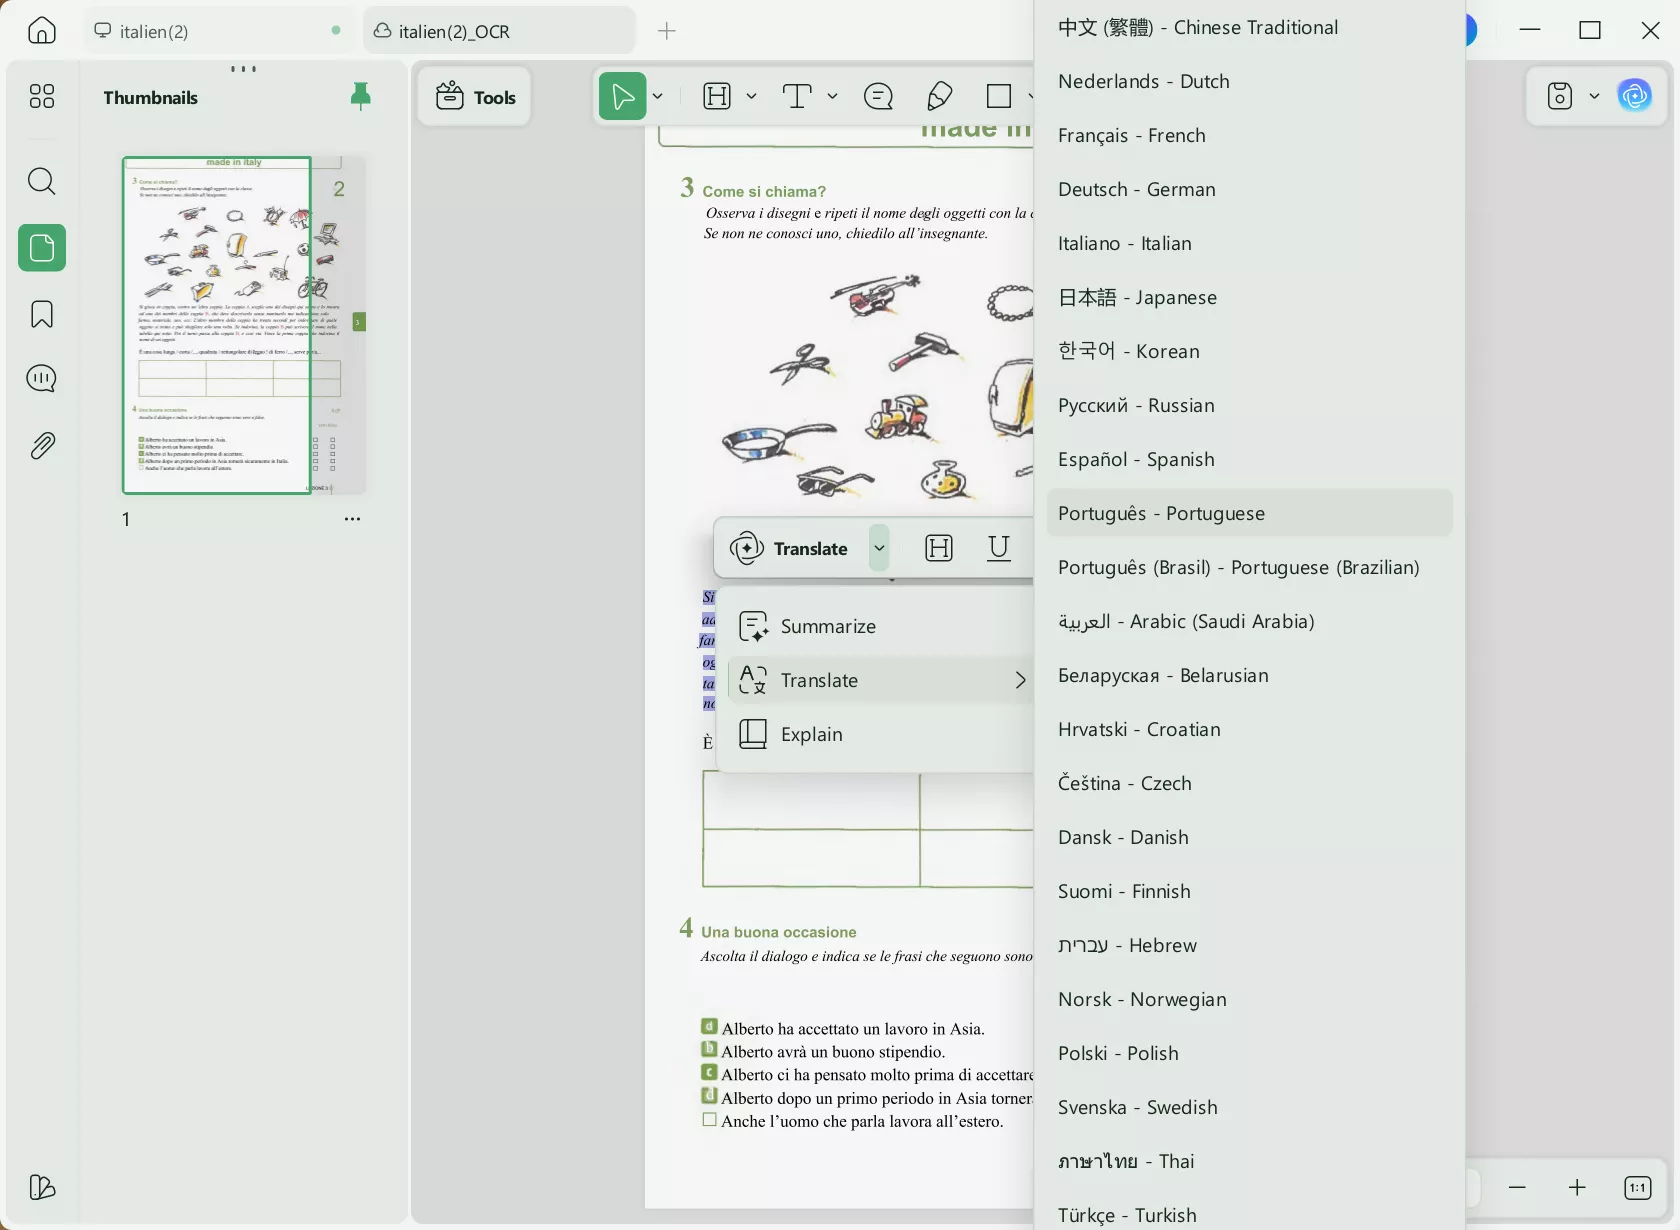The image size is (1680, 1230).
Task: Select Summarize in the context menu
Action: 828,627
